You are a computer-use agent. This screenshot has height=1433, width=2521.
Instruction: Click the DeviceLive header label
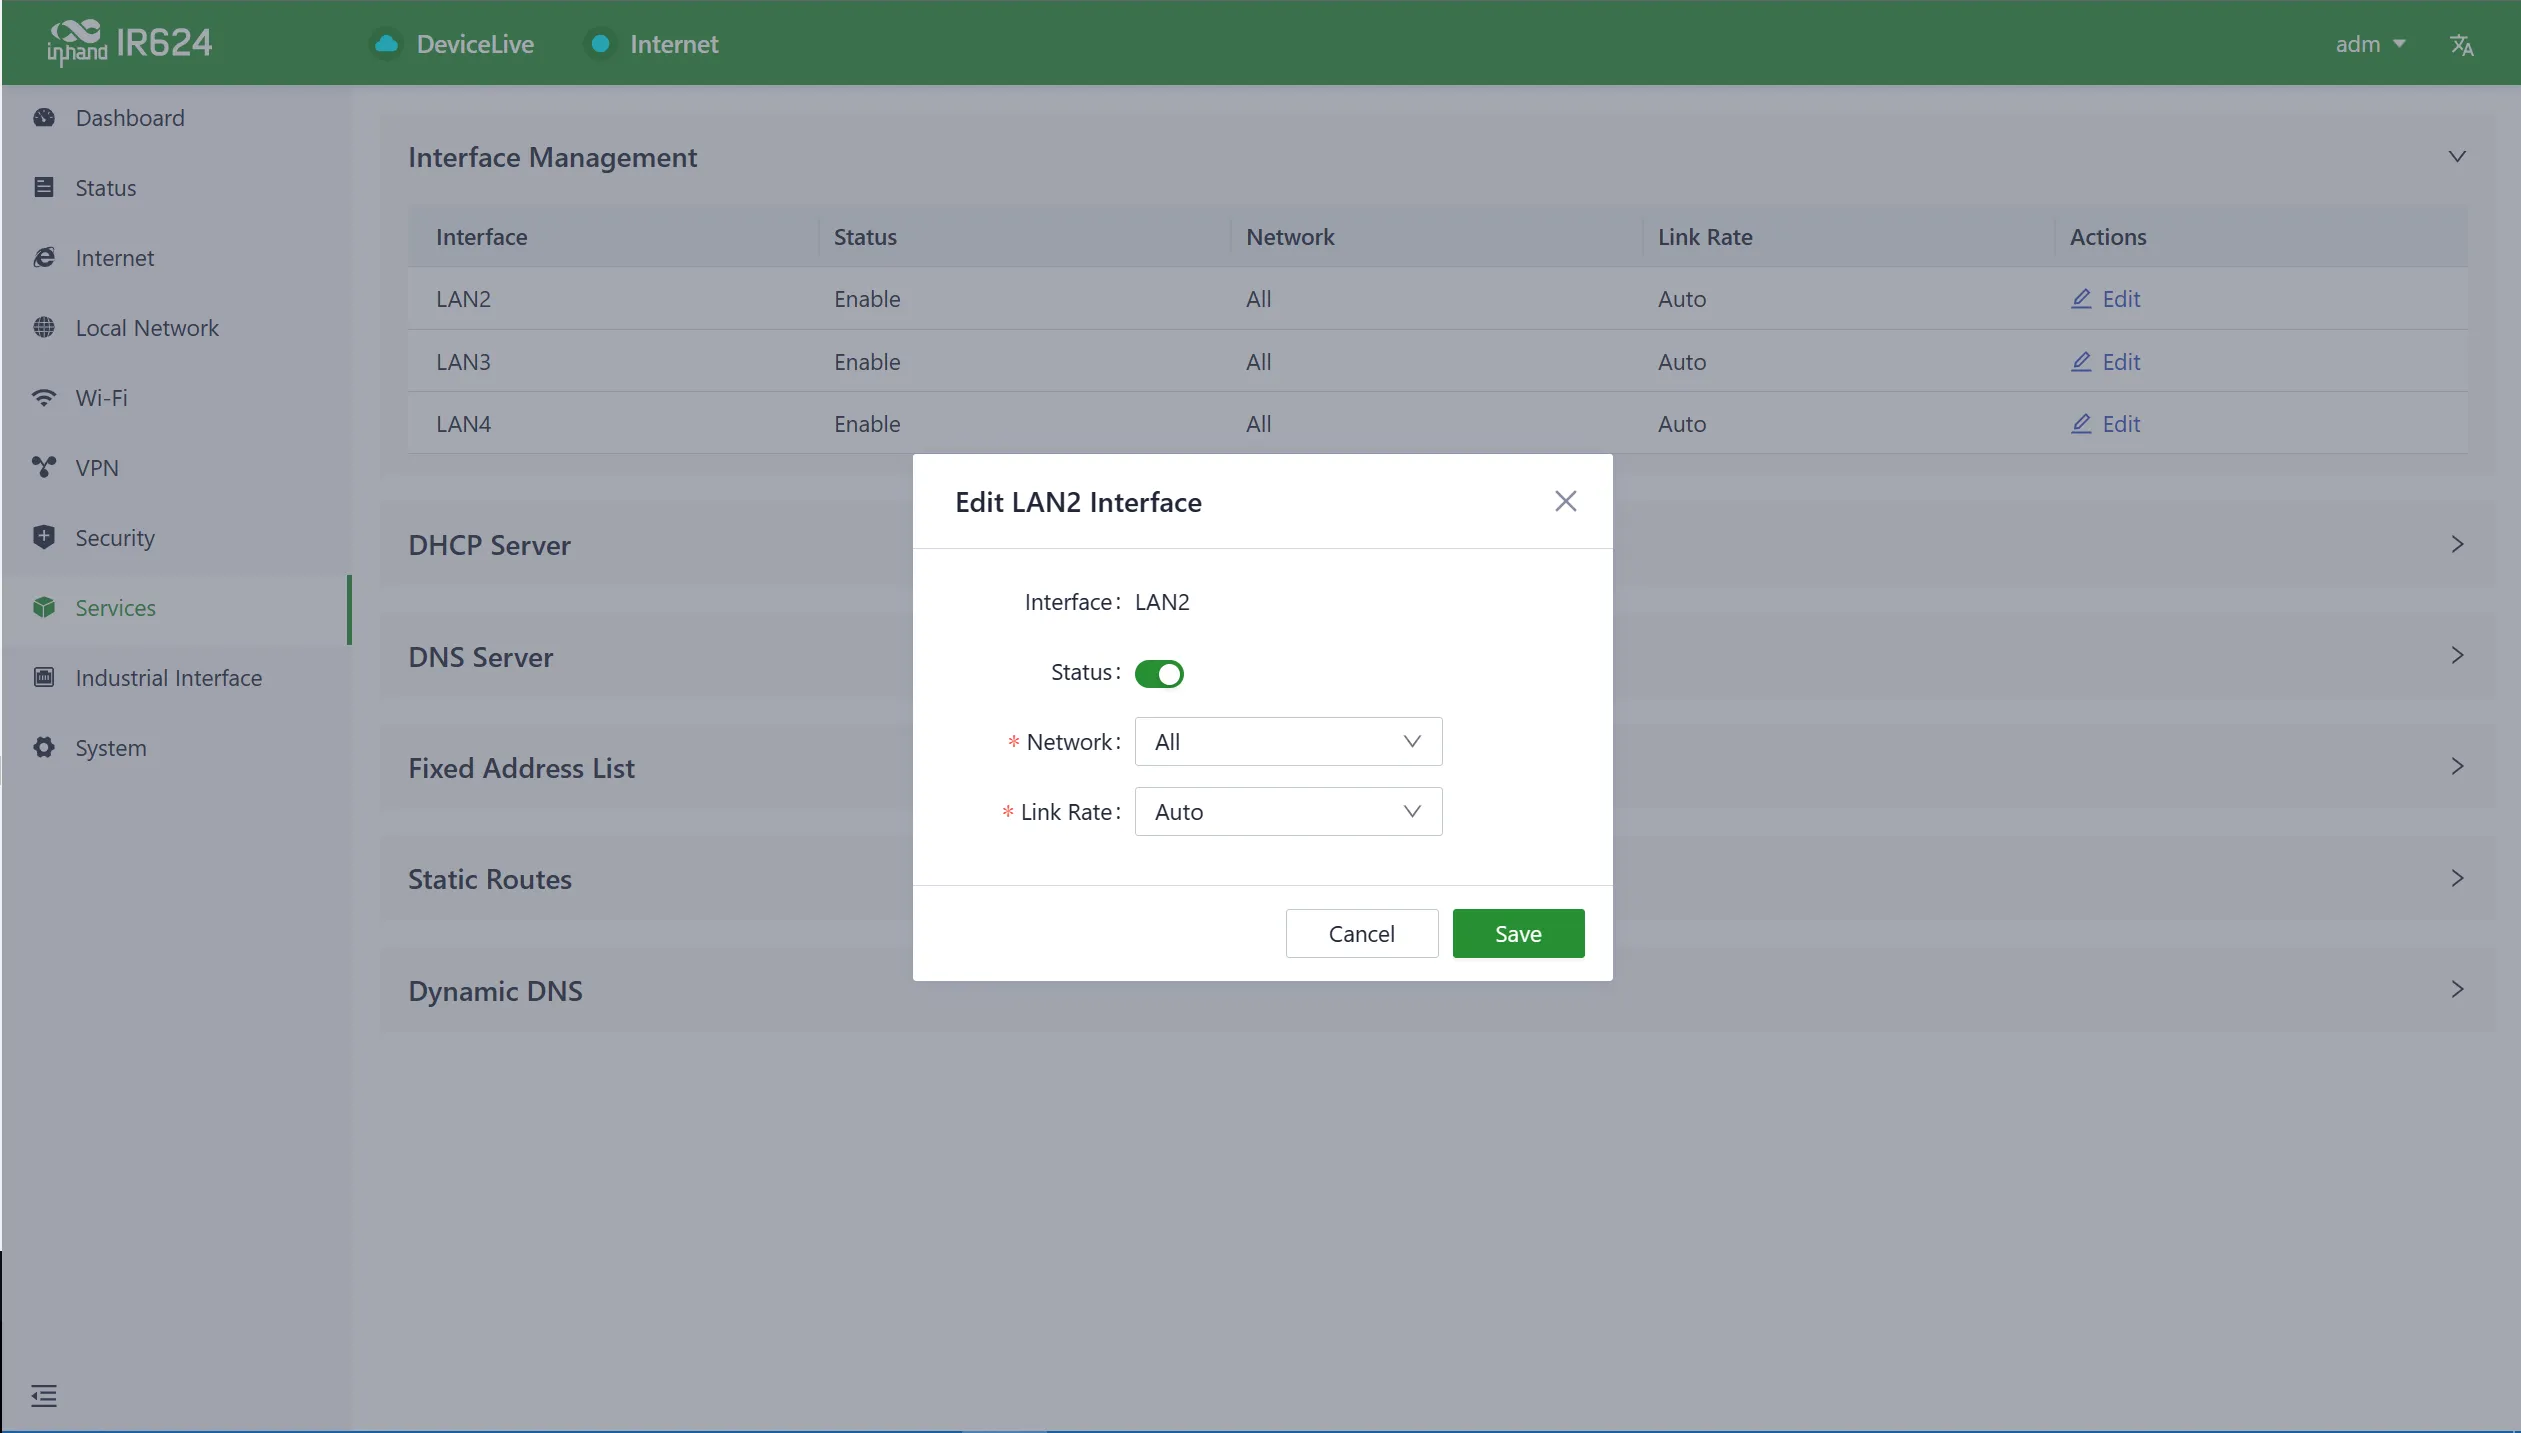475,44
